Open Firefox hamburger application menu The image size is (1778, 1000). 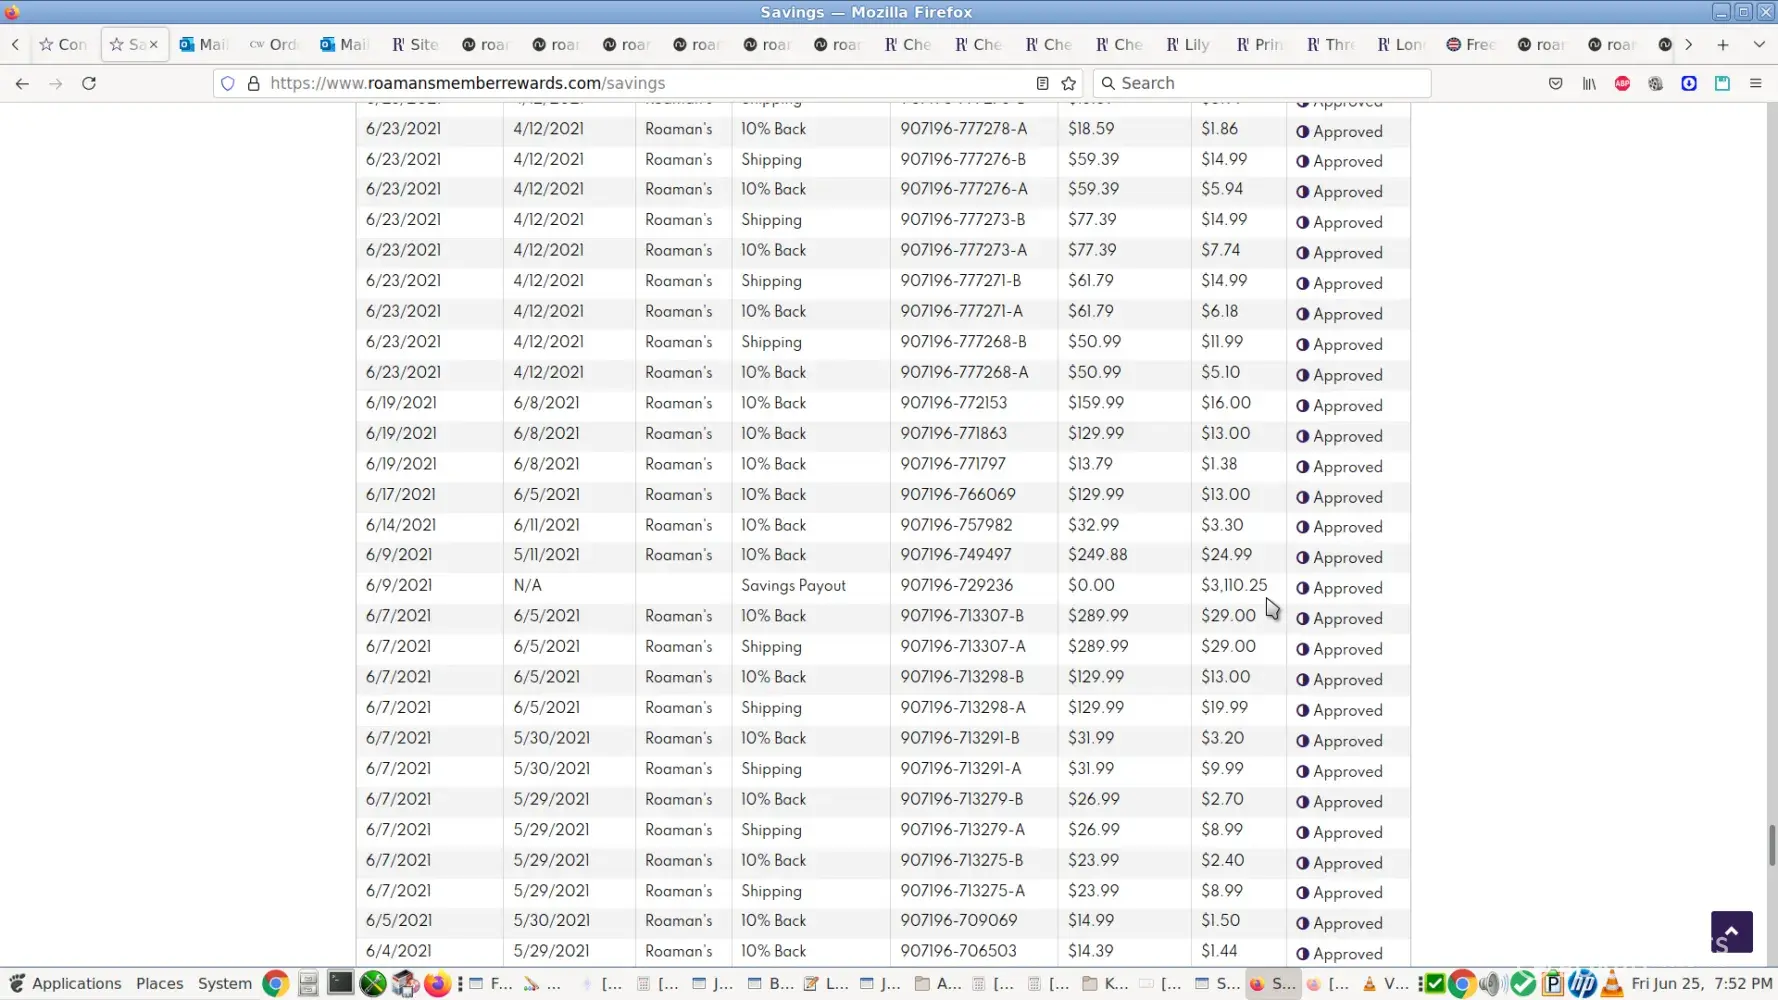[1755, 84]
